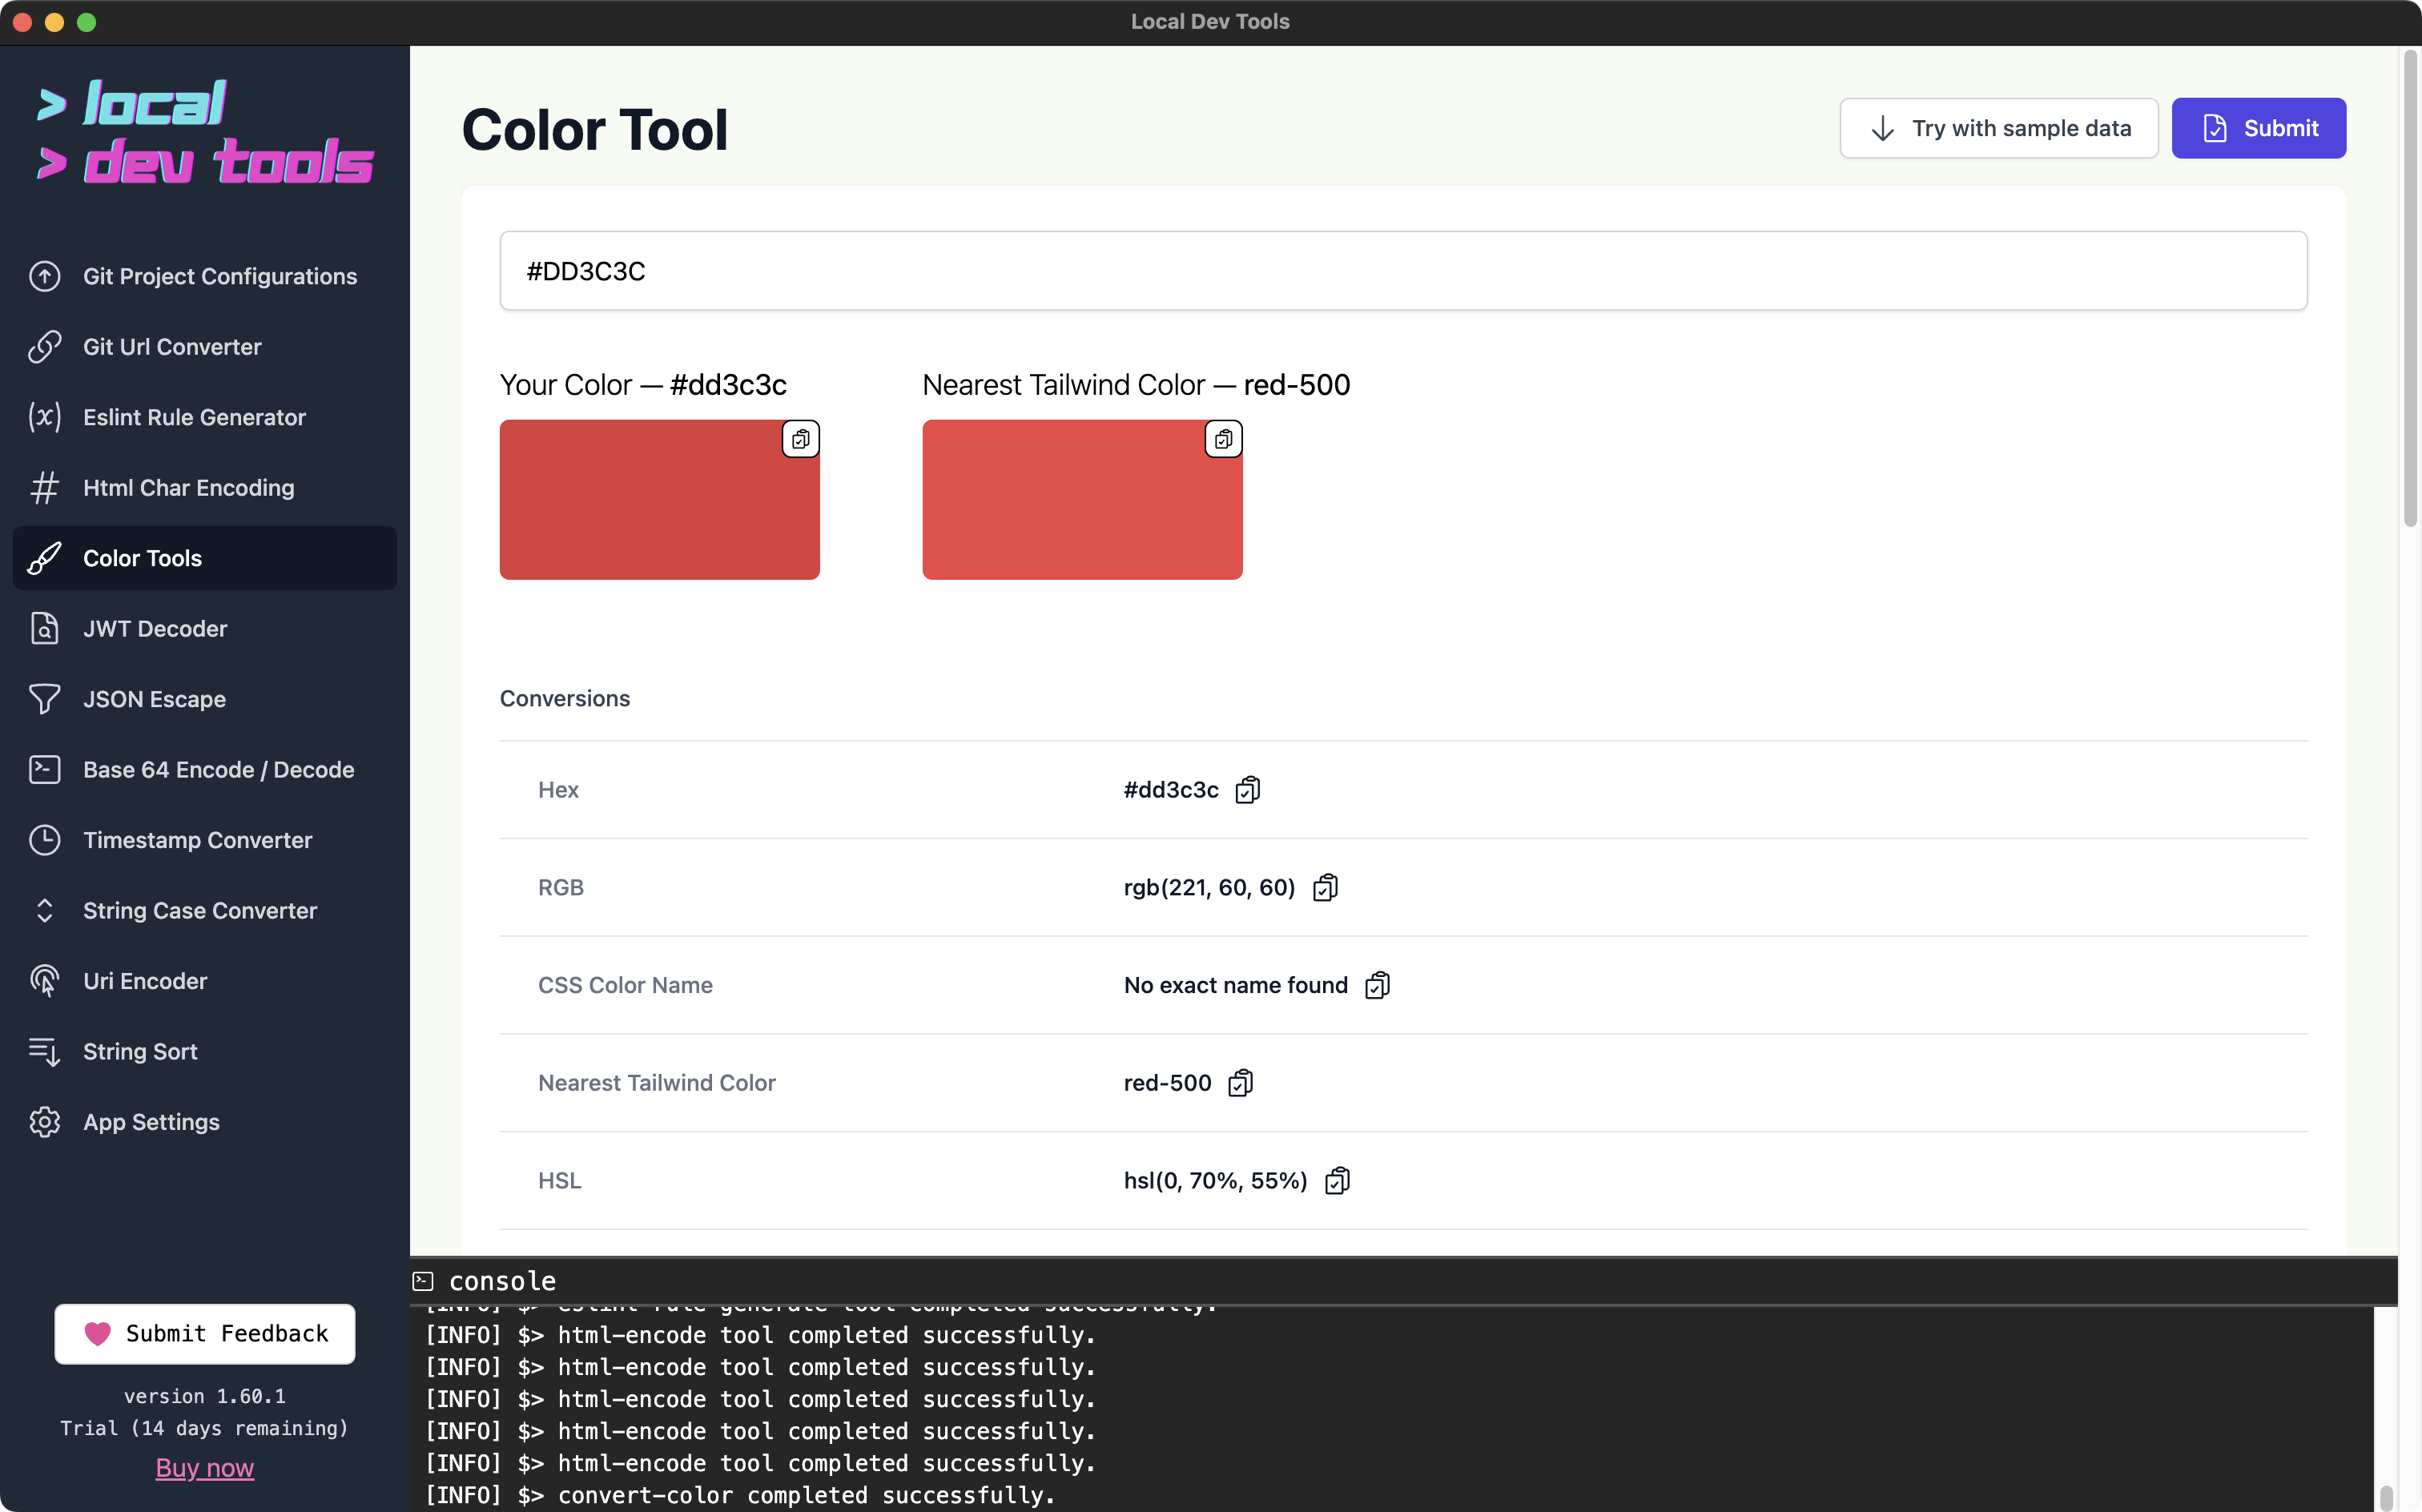Image resolution: width=2422 pixels, height=1512 pixels.
Task: Select Color Tools in sidebar
Action: click(205, 558)
